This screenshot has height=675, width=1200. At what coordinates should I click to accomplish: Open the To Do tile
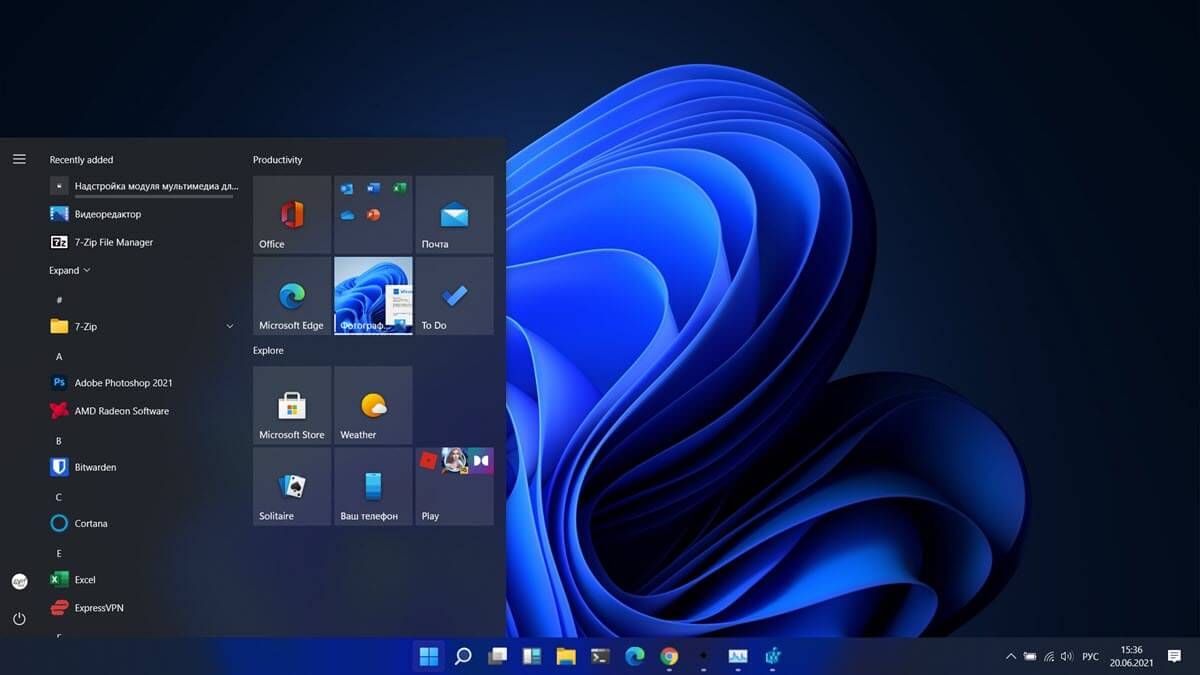(454, 296)
